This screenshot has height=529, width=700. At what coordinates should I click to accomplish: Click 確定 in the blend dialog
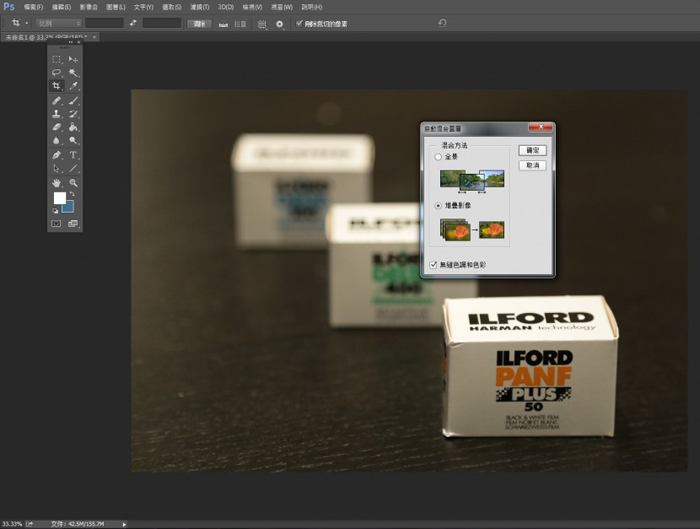point(533,150)
